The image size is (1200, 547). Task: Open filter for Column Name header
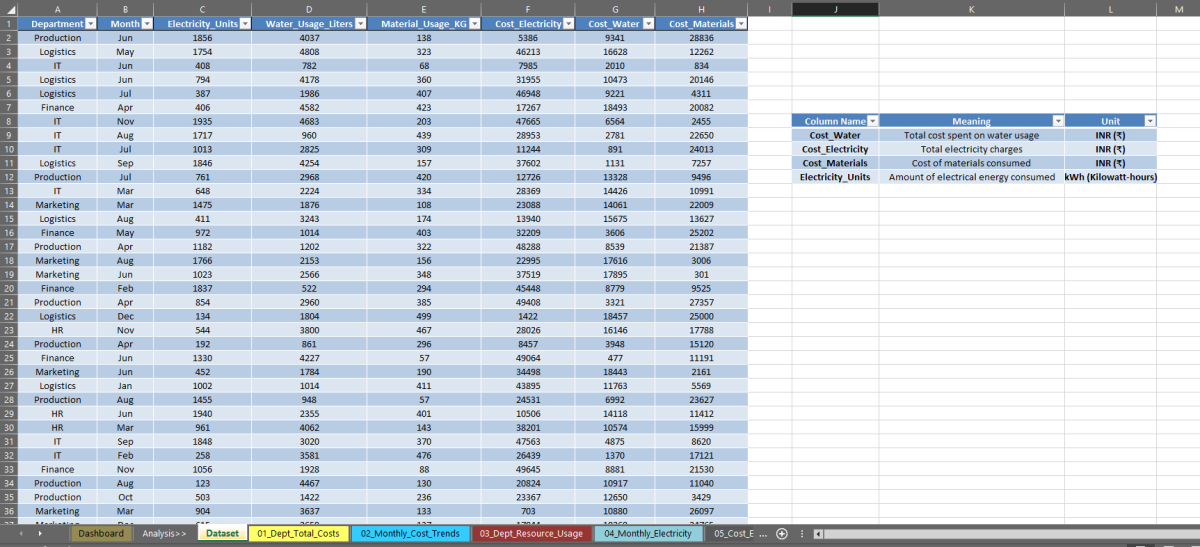[872, 121]
